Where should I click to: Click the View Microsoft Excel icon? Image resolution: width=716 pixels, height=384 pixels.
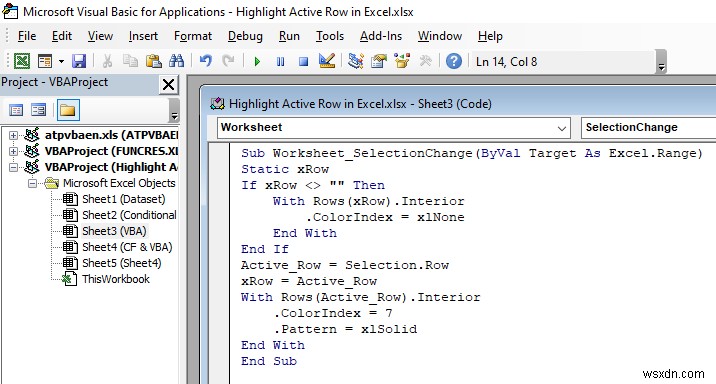[22, 61]
